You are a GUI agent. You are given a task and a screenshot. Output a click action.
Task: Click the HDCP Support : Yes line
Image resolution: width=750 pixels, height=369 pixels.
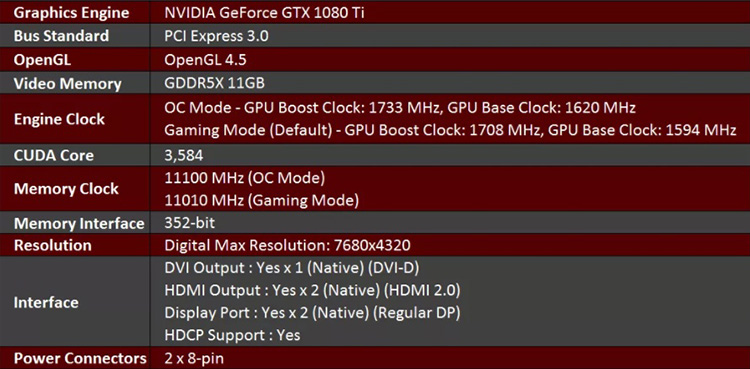point(232,335)
